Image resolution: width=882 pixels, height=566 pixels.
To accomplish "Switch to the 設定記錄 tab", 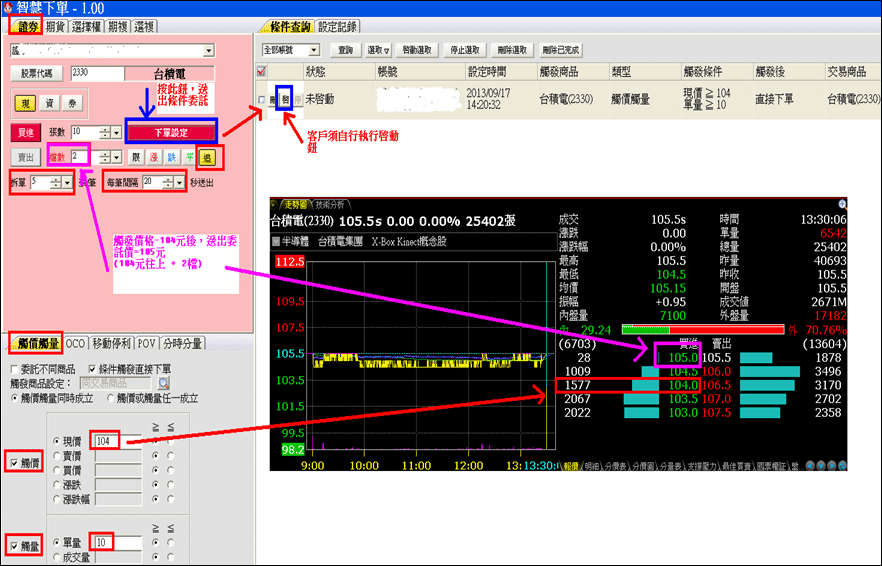I will coord(337,26).
